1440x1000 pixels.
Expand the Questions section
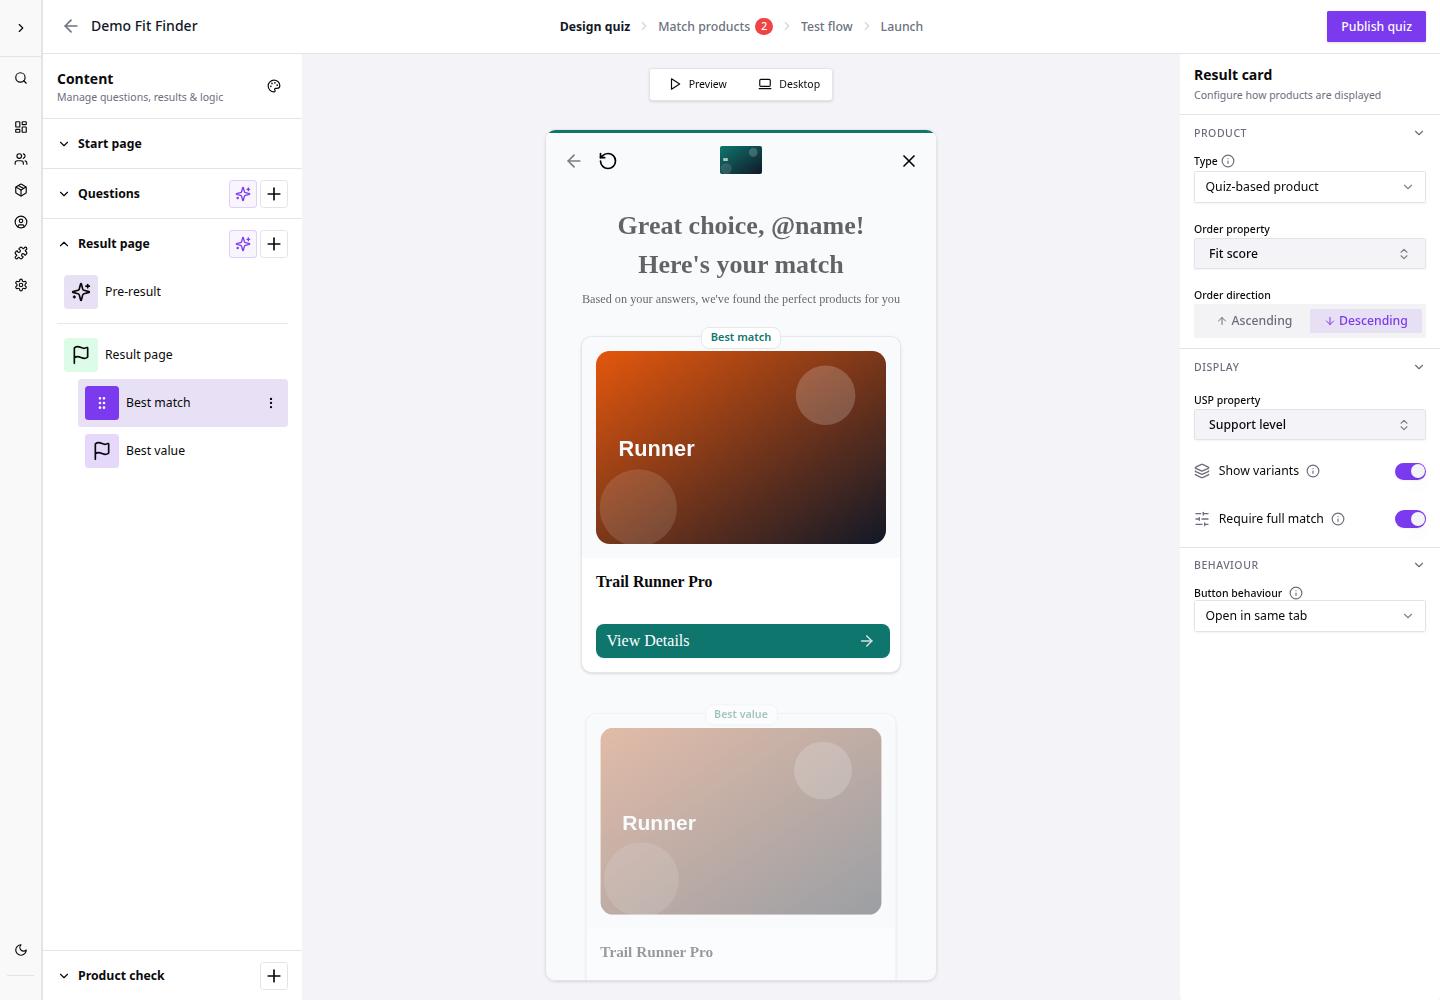pyautogui.click(x=64, y=194)
